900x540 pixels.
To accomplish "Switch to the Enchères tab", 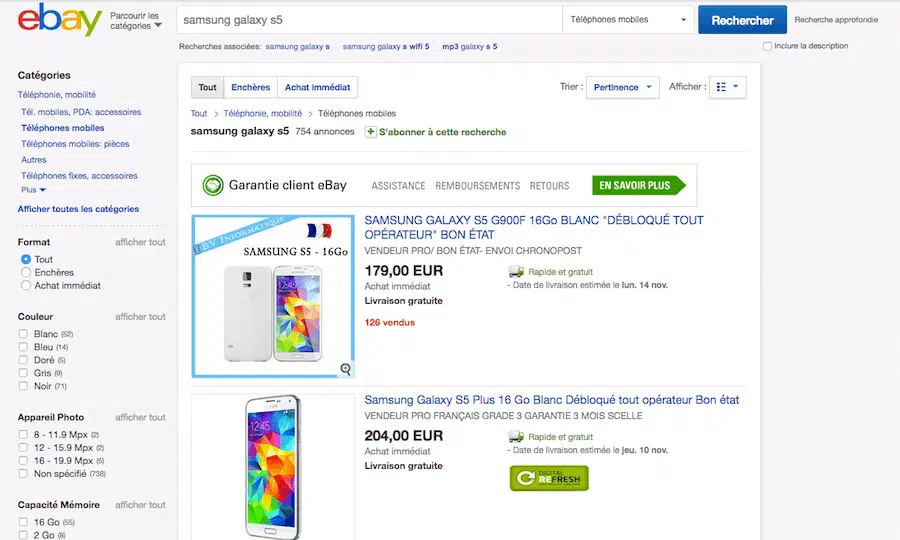I will click(x=251, y=88).
